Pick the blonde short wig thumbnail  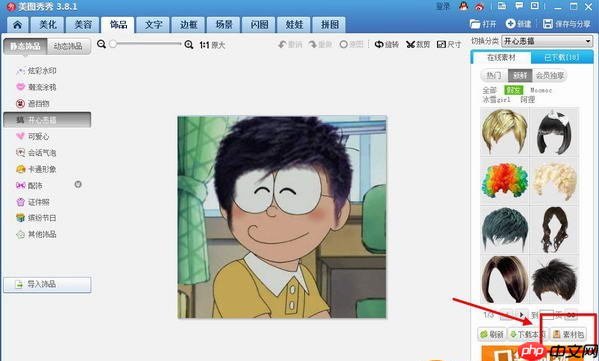click(505, 132)
